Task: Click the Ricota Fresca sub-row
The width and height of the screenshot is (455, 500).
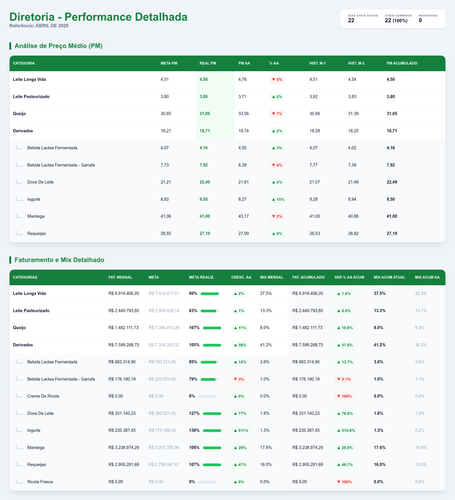Action: pos(227,482)
